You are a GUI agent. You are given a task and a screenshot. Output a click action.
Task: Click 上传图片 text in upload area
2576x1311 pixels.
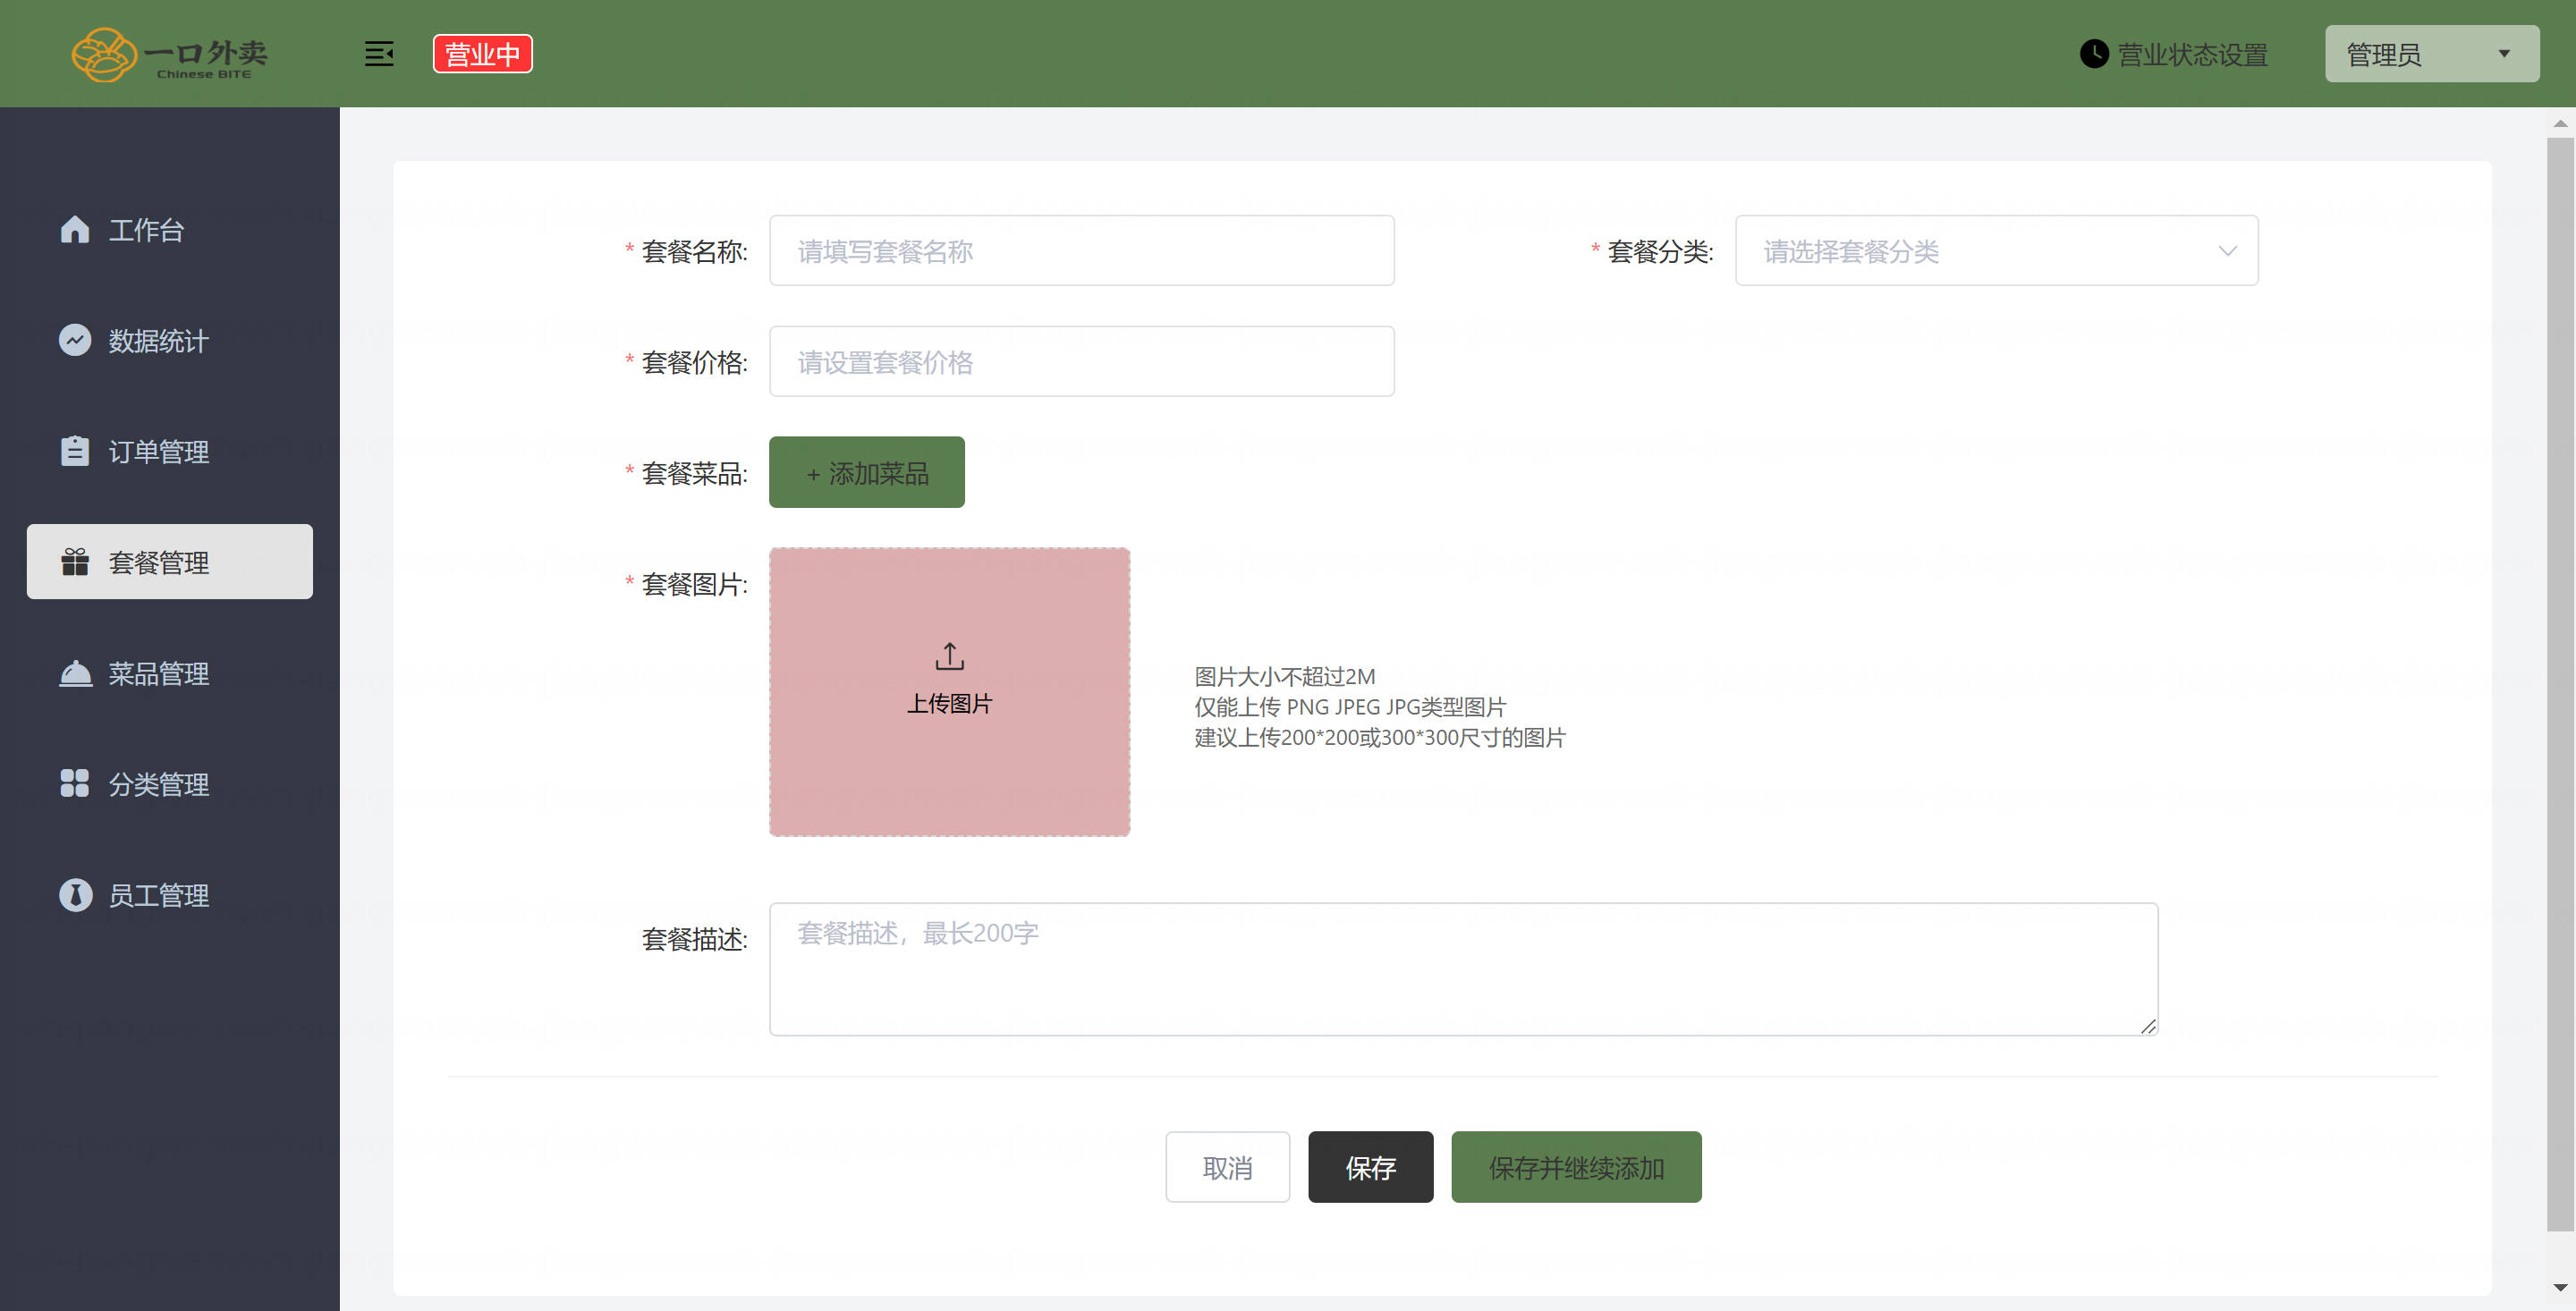950,704
